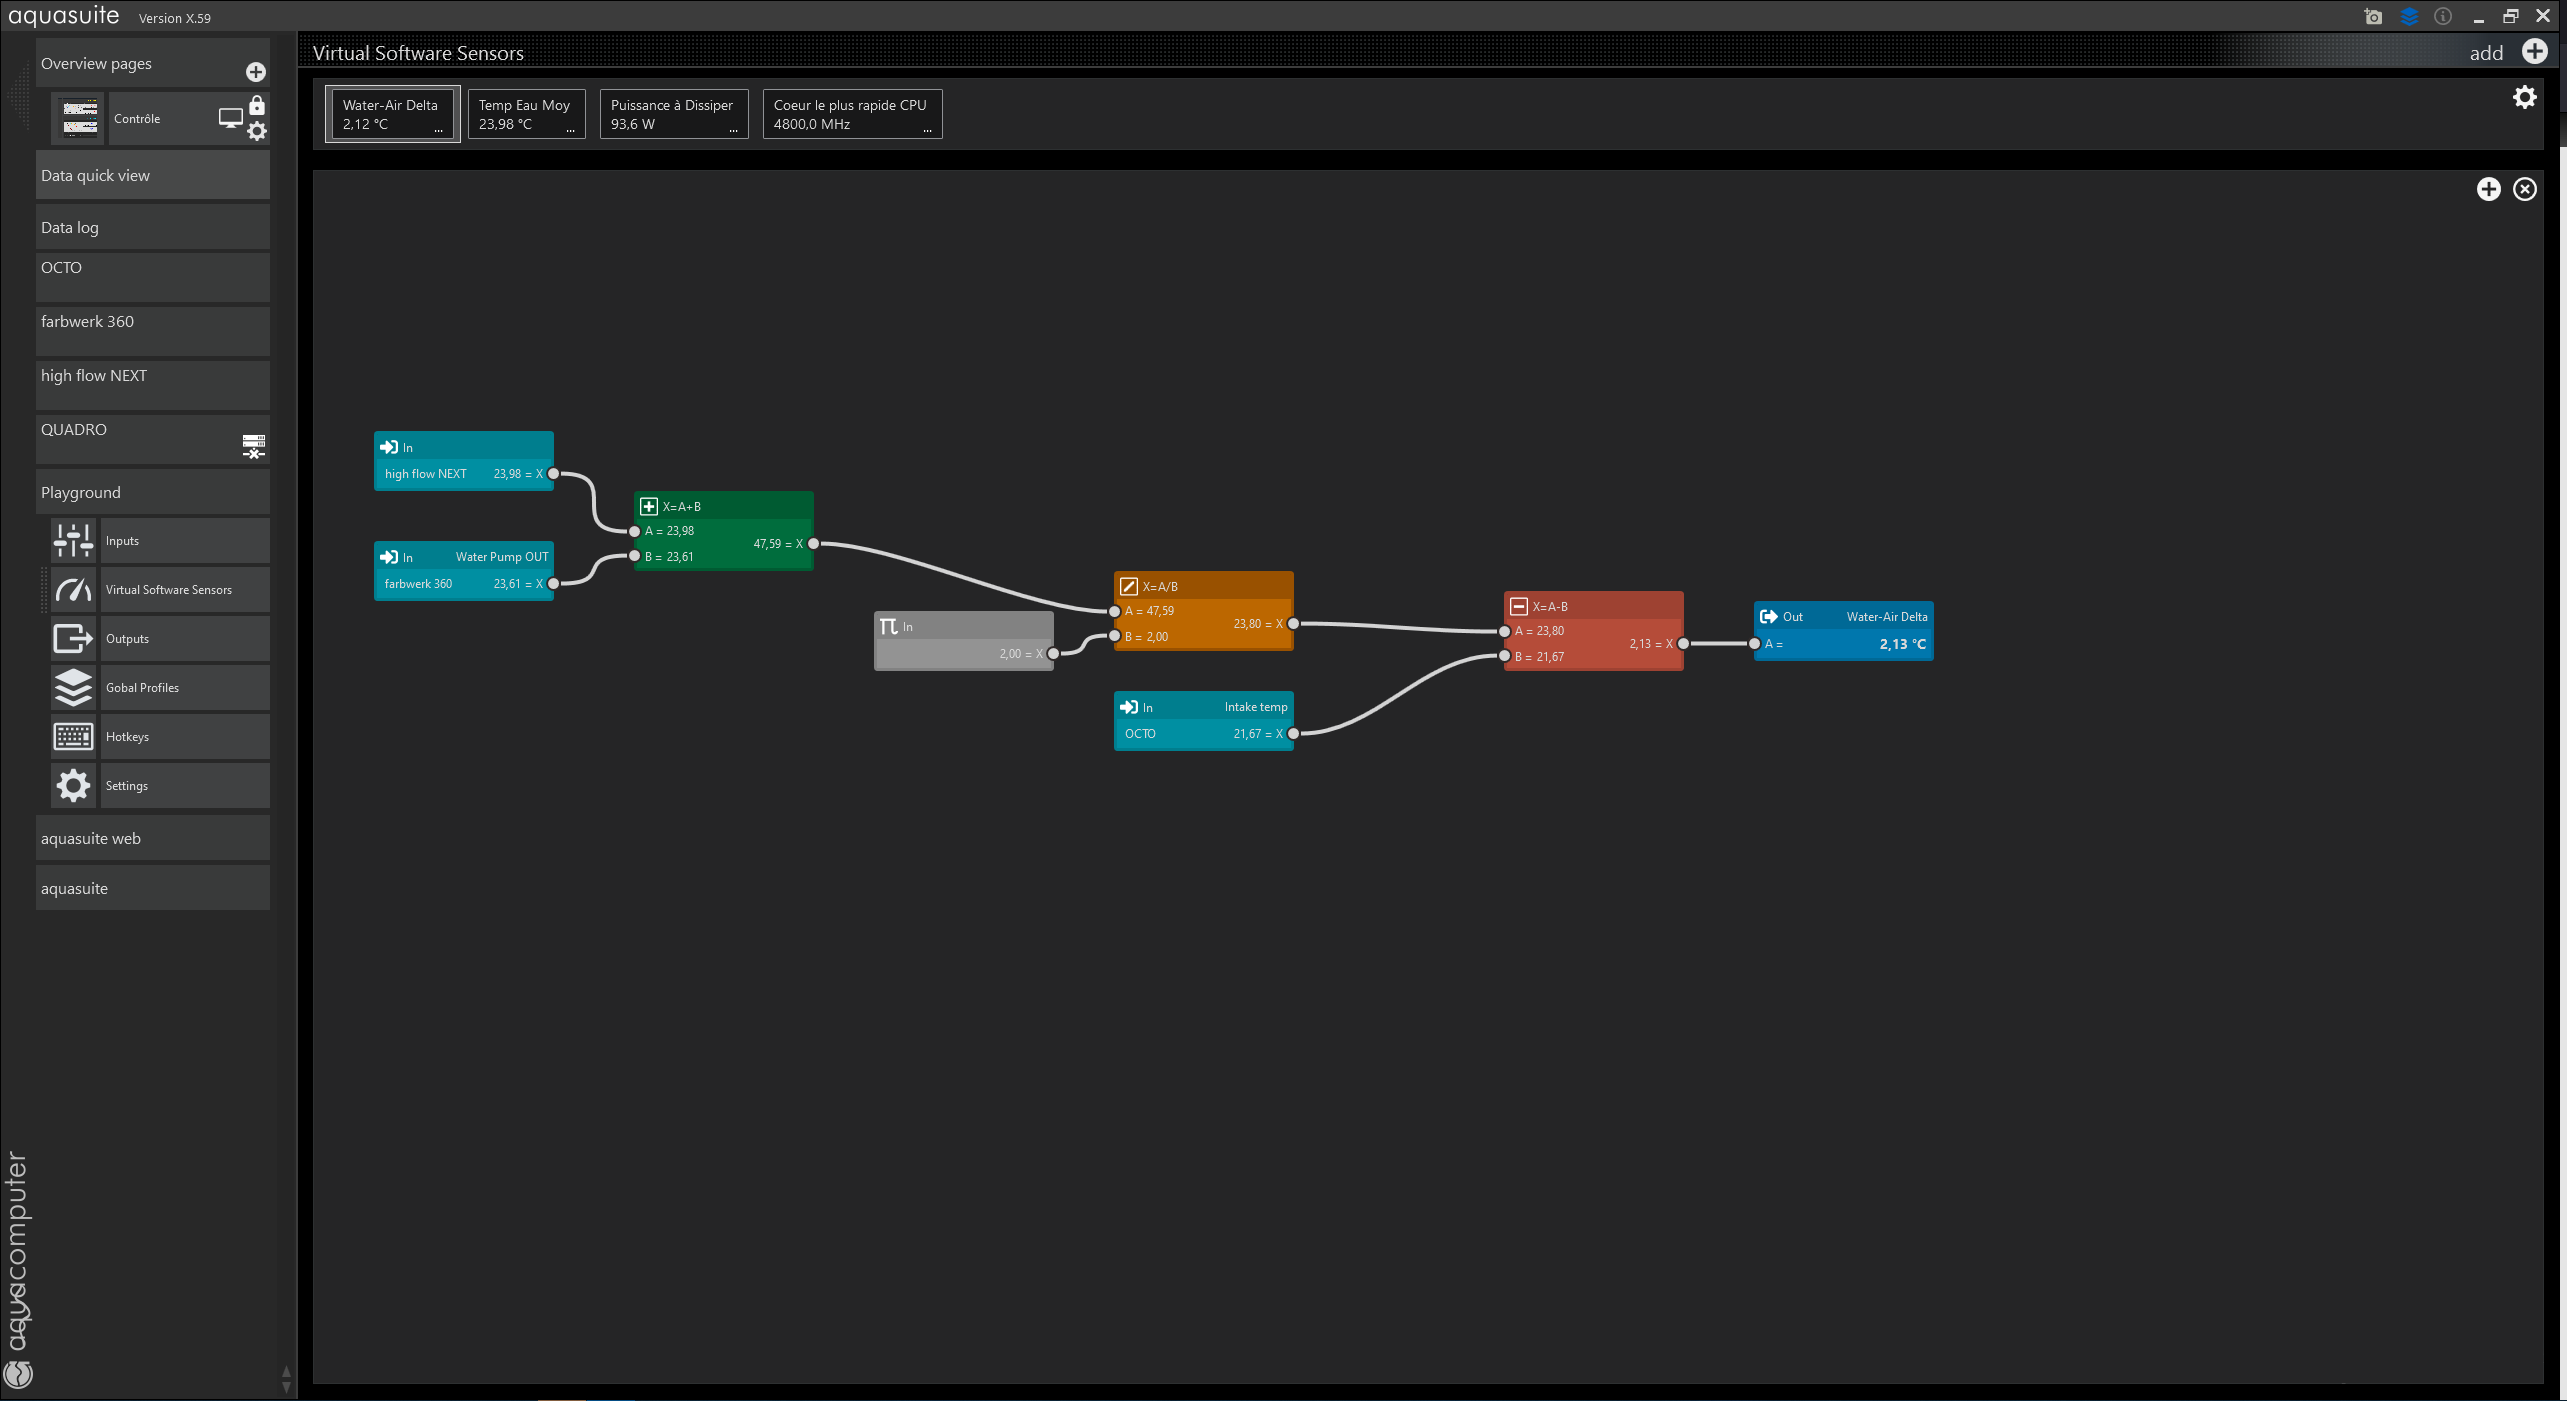Click the X=A+B addition node icon
Viewport: 2567px width, 1401px height.
(x=649, y=506)
